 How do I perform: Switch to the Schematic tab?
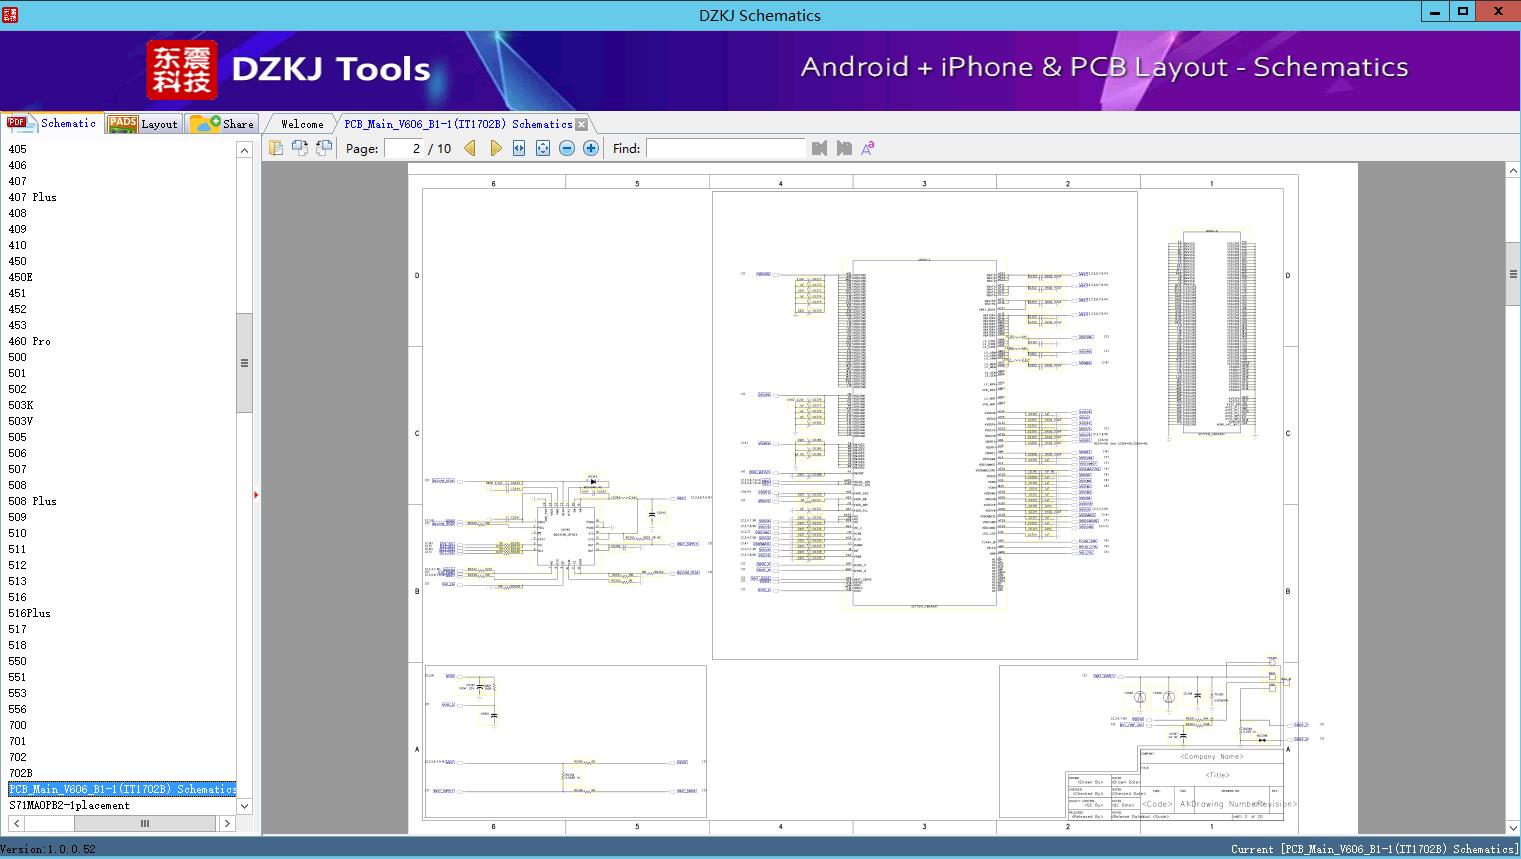point(52,123)
